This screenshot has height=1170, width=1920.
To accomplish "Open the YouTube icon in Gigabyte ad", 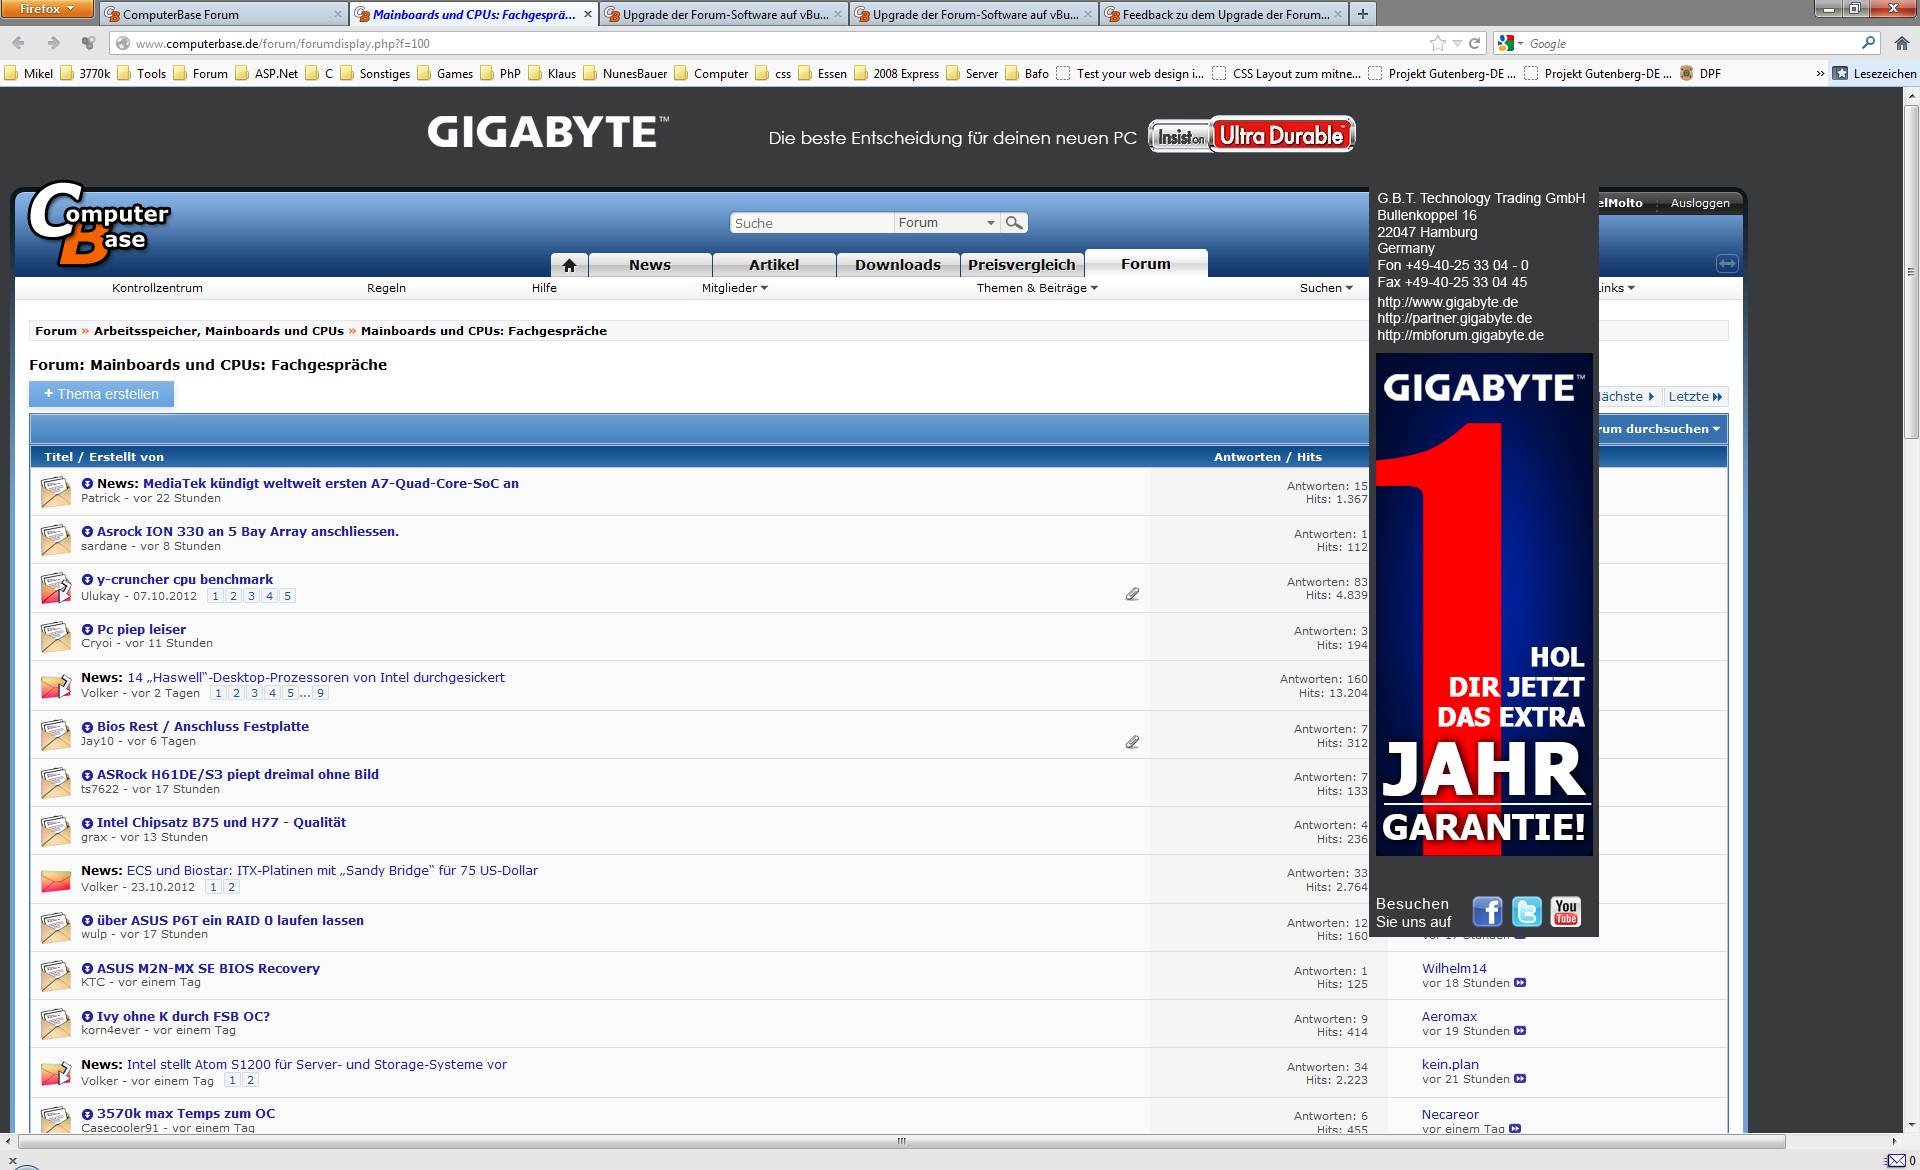I will [x=1565, y=911].
